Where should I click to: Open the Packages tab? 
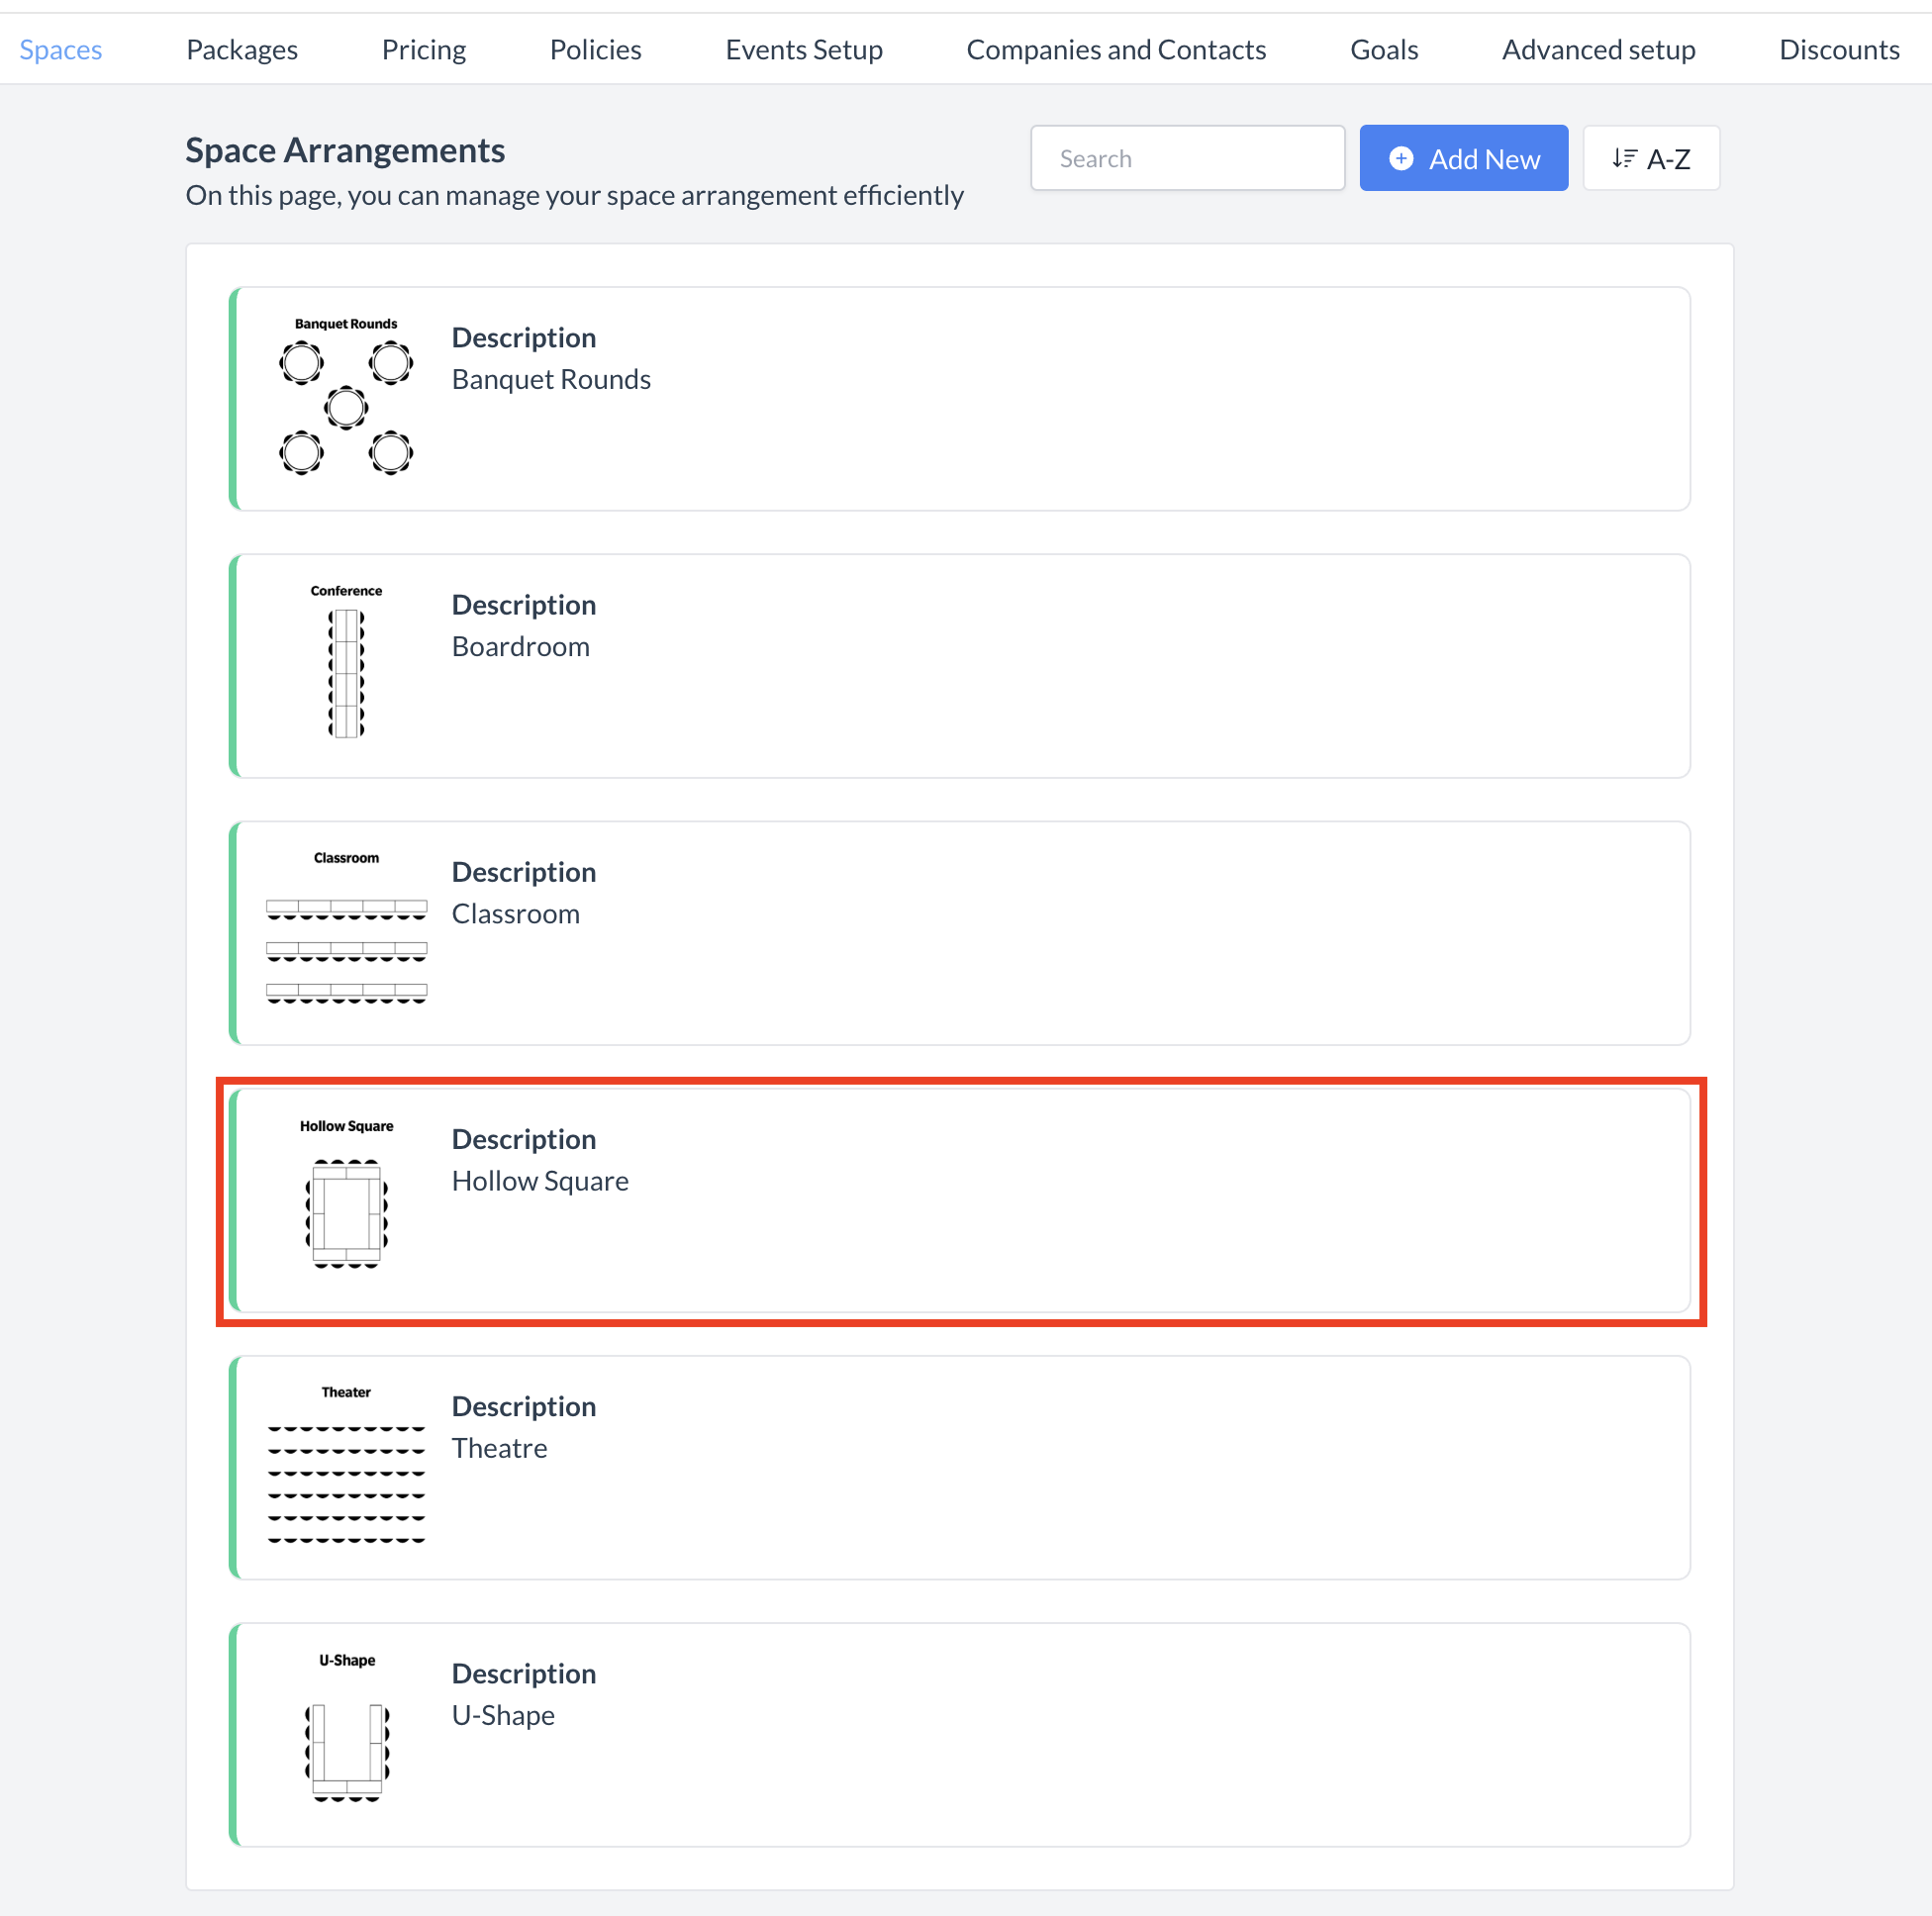(242, 50)
